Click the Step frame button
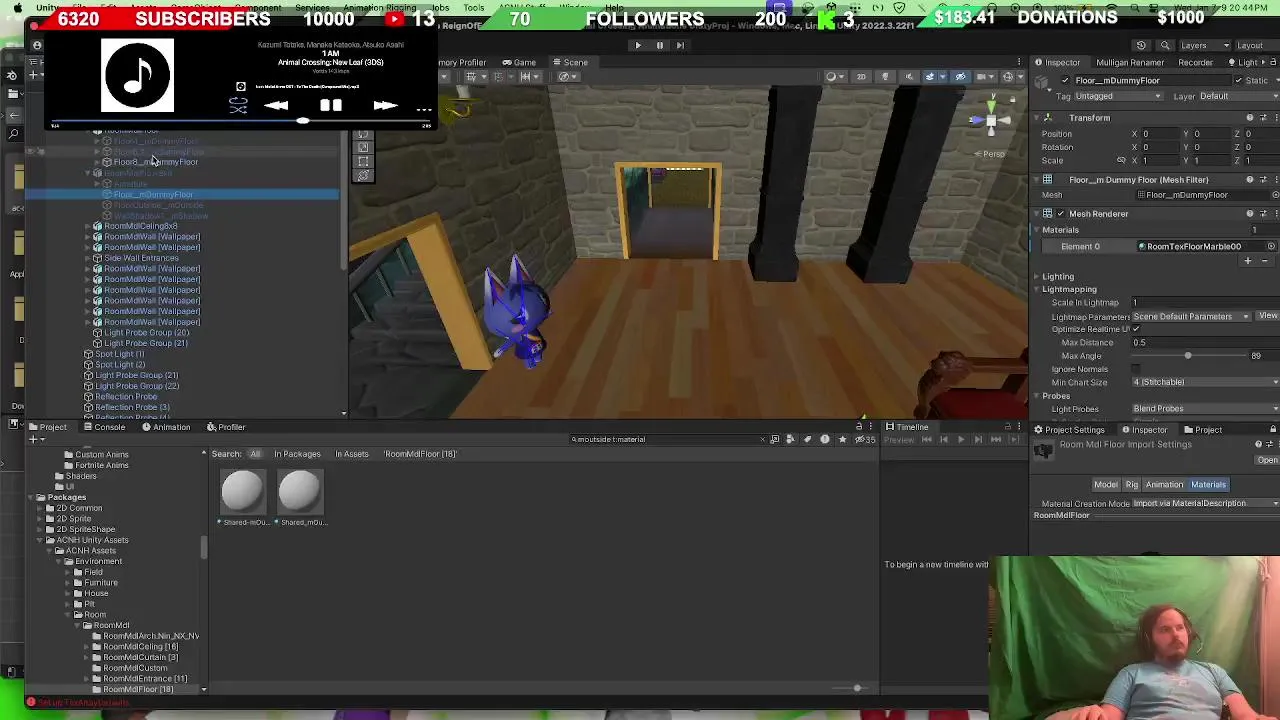Viewport: 1280px width, 720px height. (680, 45)
